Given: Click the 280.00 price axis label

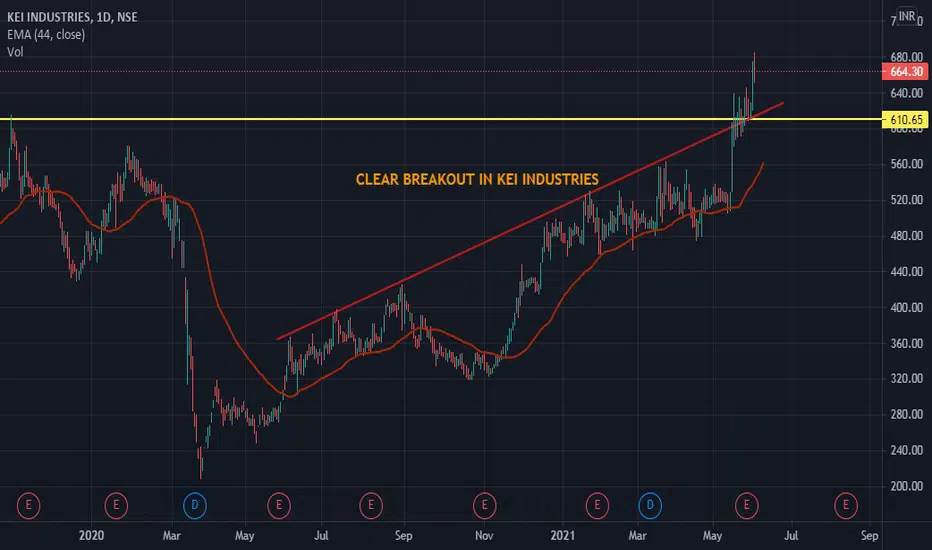Looking at the screenshot, I should click(x=906, y=414).
